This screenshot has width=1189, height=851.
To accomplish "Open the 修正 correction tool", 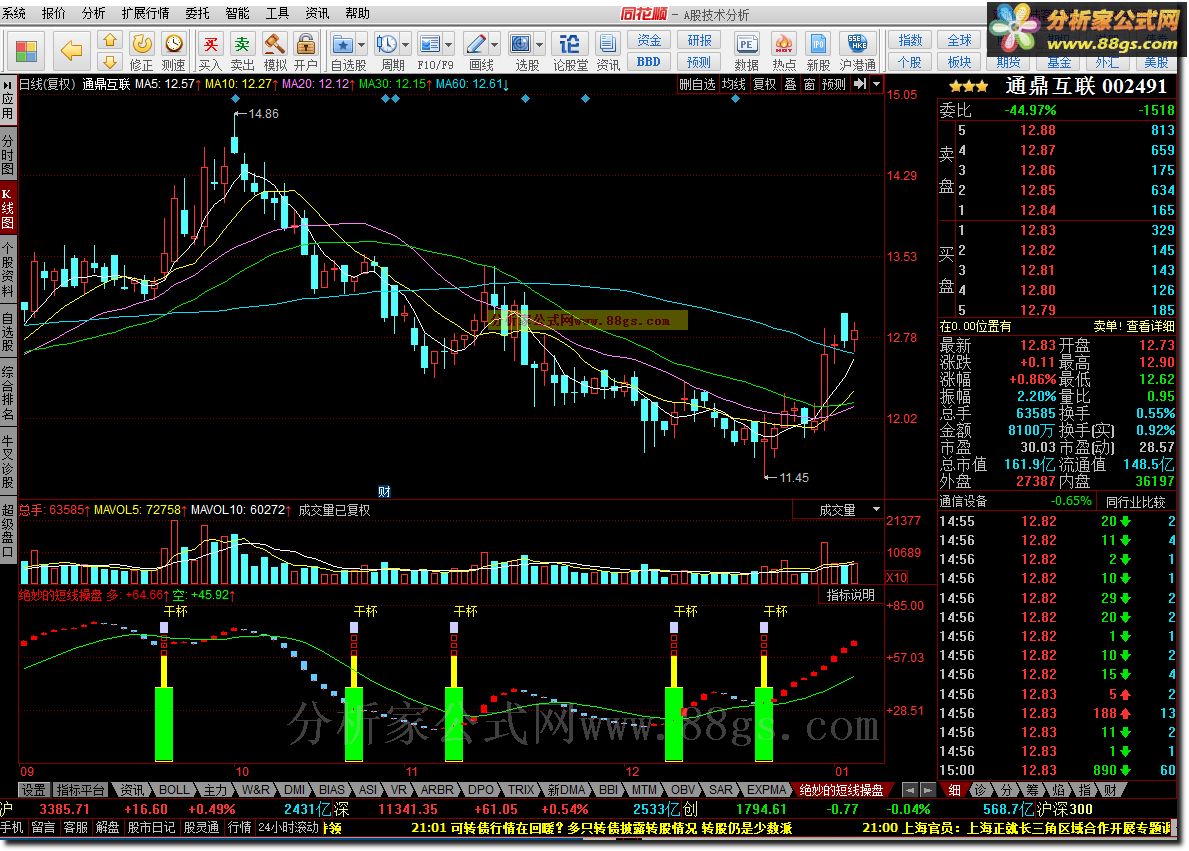I will [x=142, y=52].
